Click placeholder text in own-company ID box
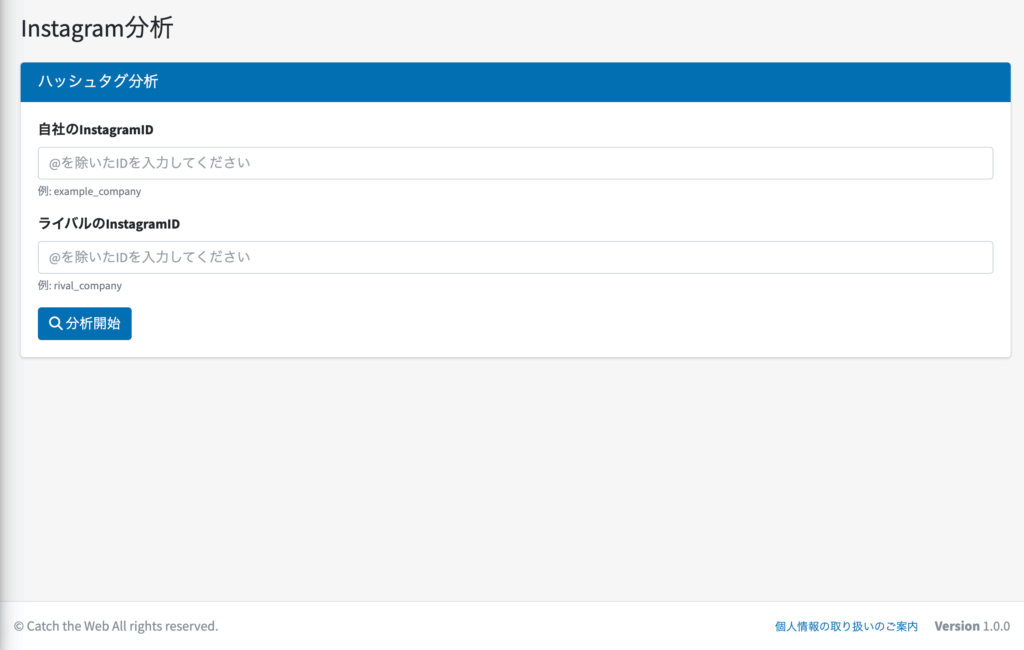 click(149, 163)
